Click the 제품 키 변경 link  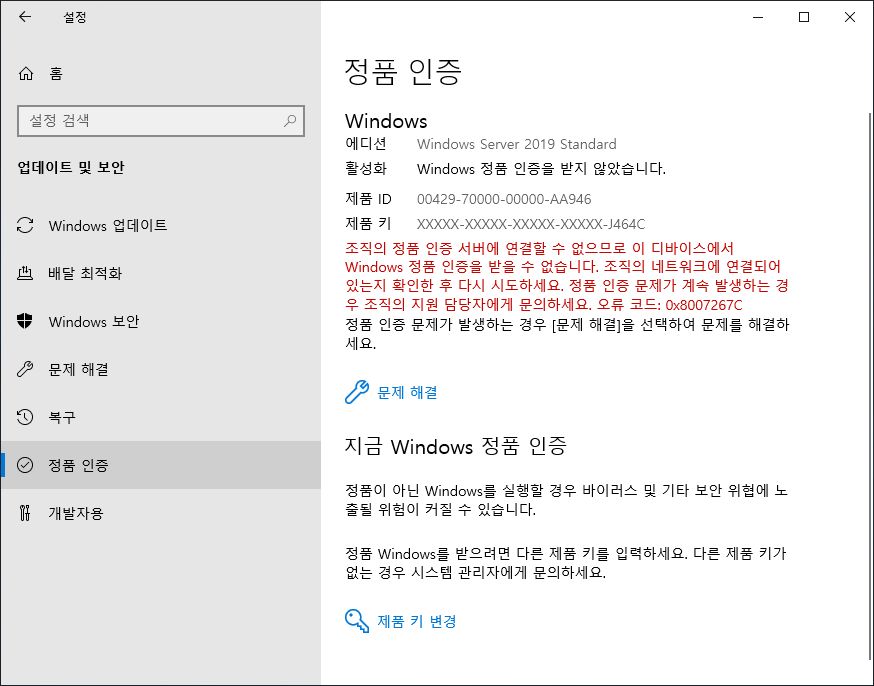(417, 621)
